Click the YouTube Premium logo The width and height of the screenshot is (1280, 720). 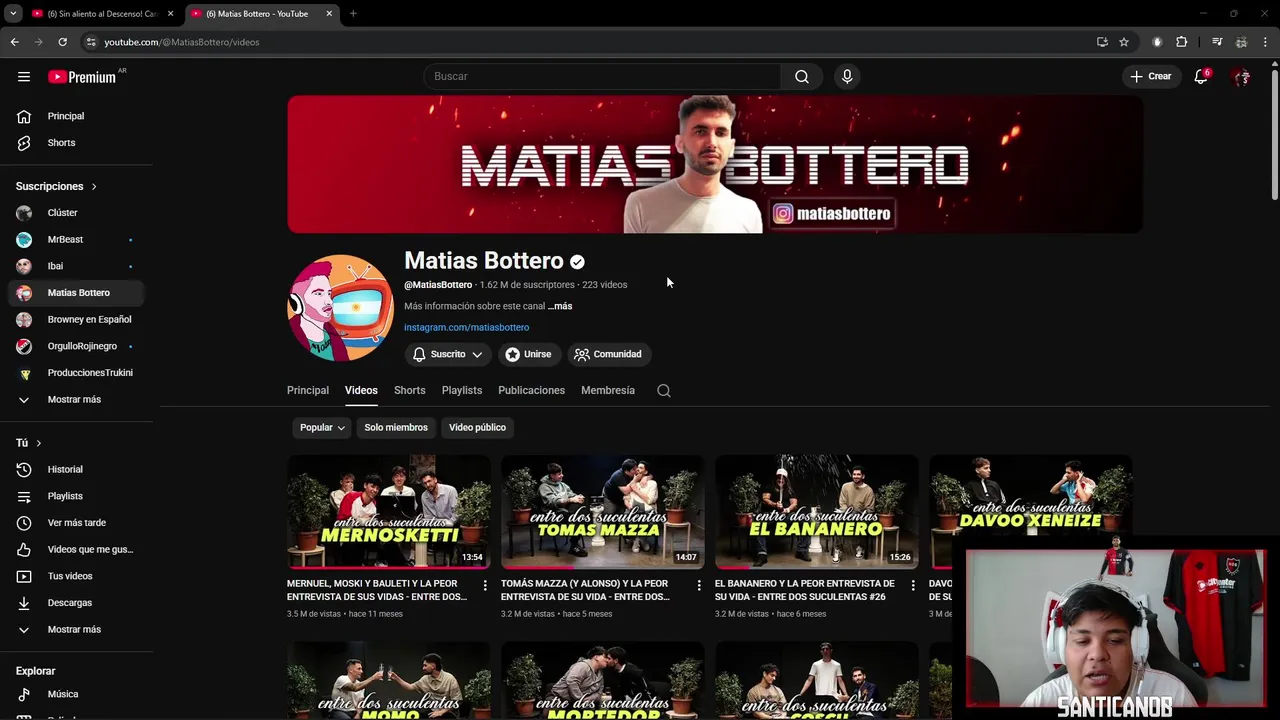82,77
